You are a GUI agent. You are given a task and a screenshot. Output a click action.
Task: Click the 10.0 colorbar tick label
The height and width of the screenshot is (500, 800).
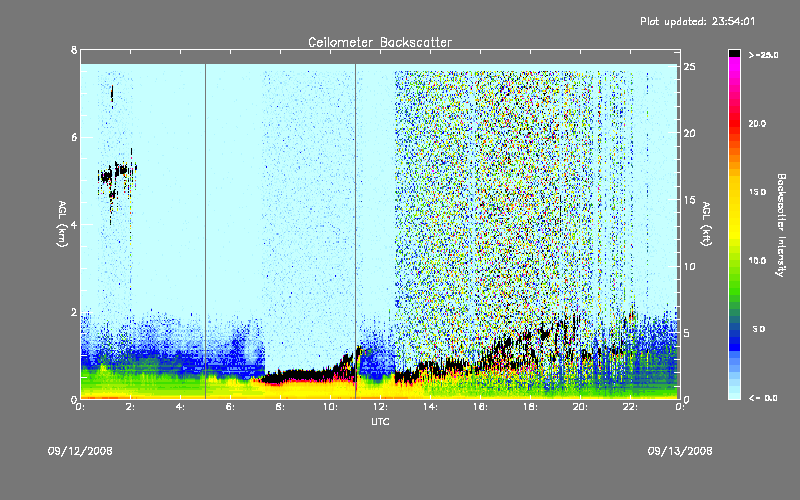click(x=757, y=261)
